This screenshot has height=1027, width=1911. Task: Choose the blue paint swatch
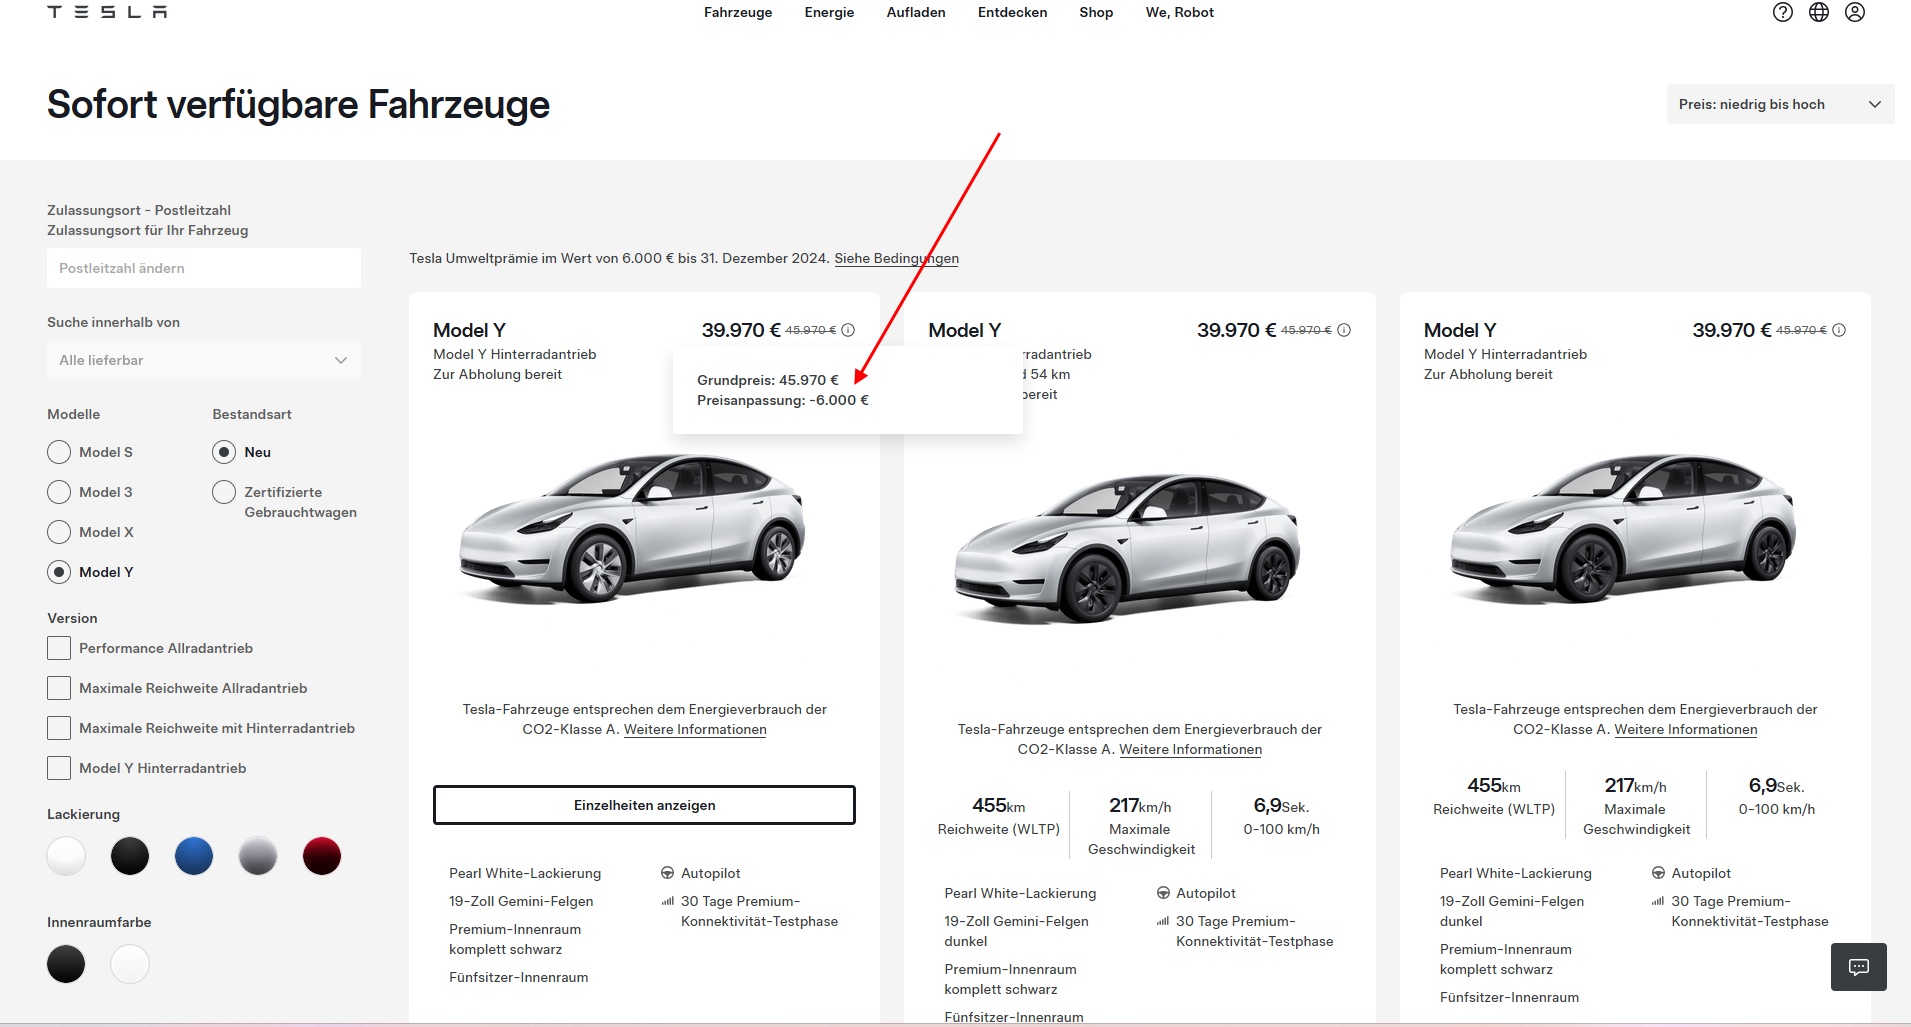coord(194,856)
